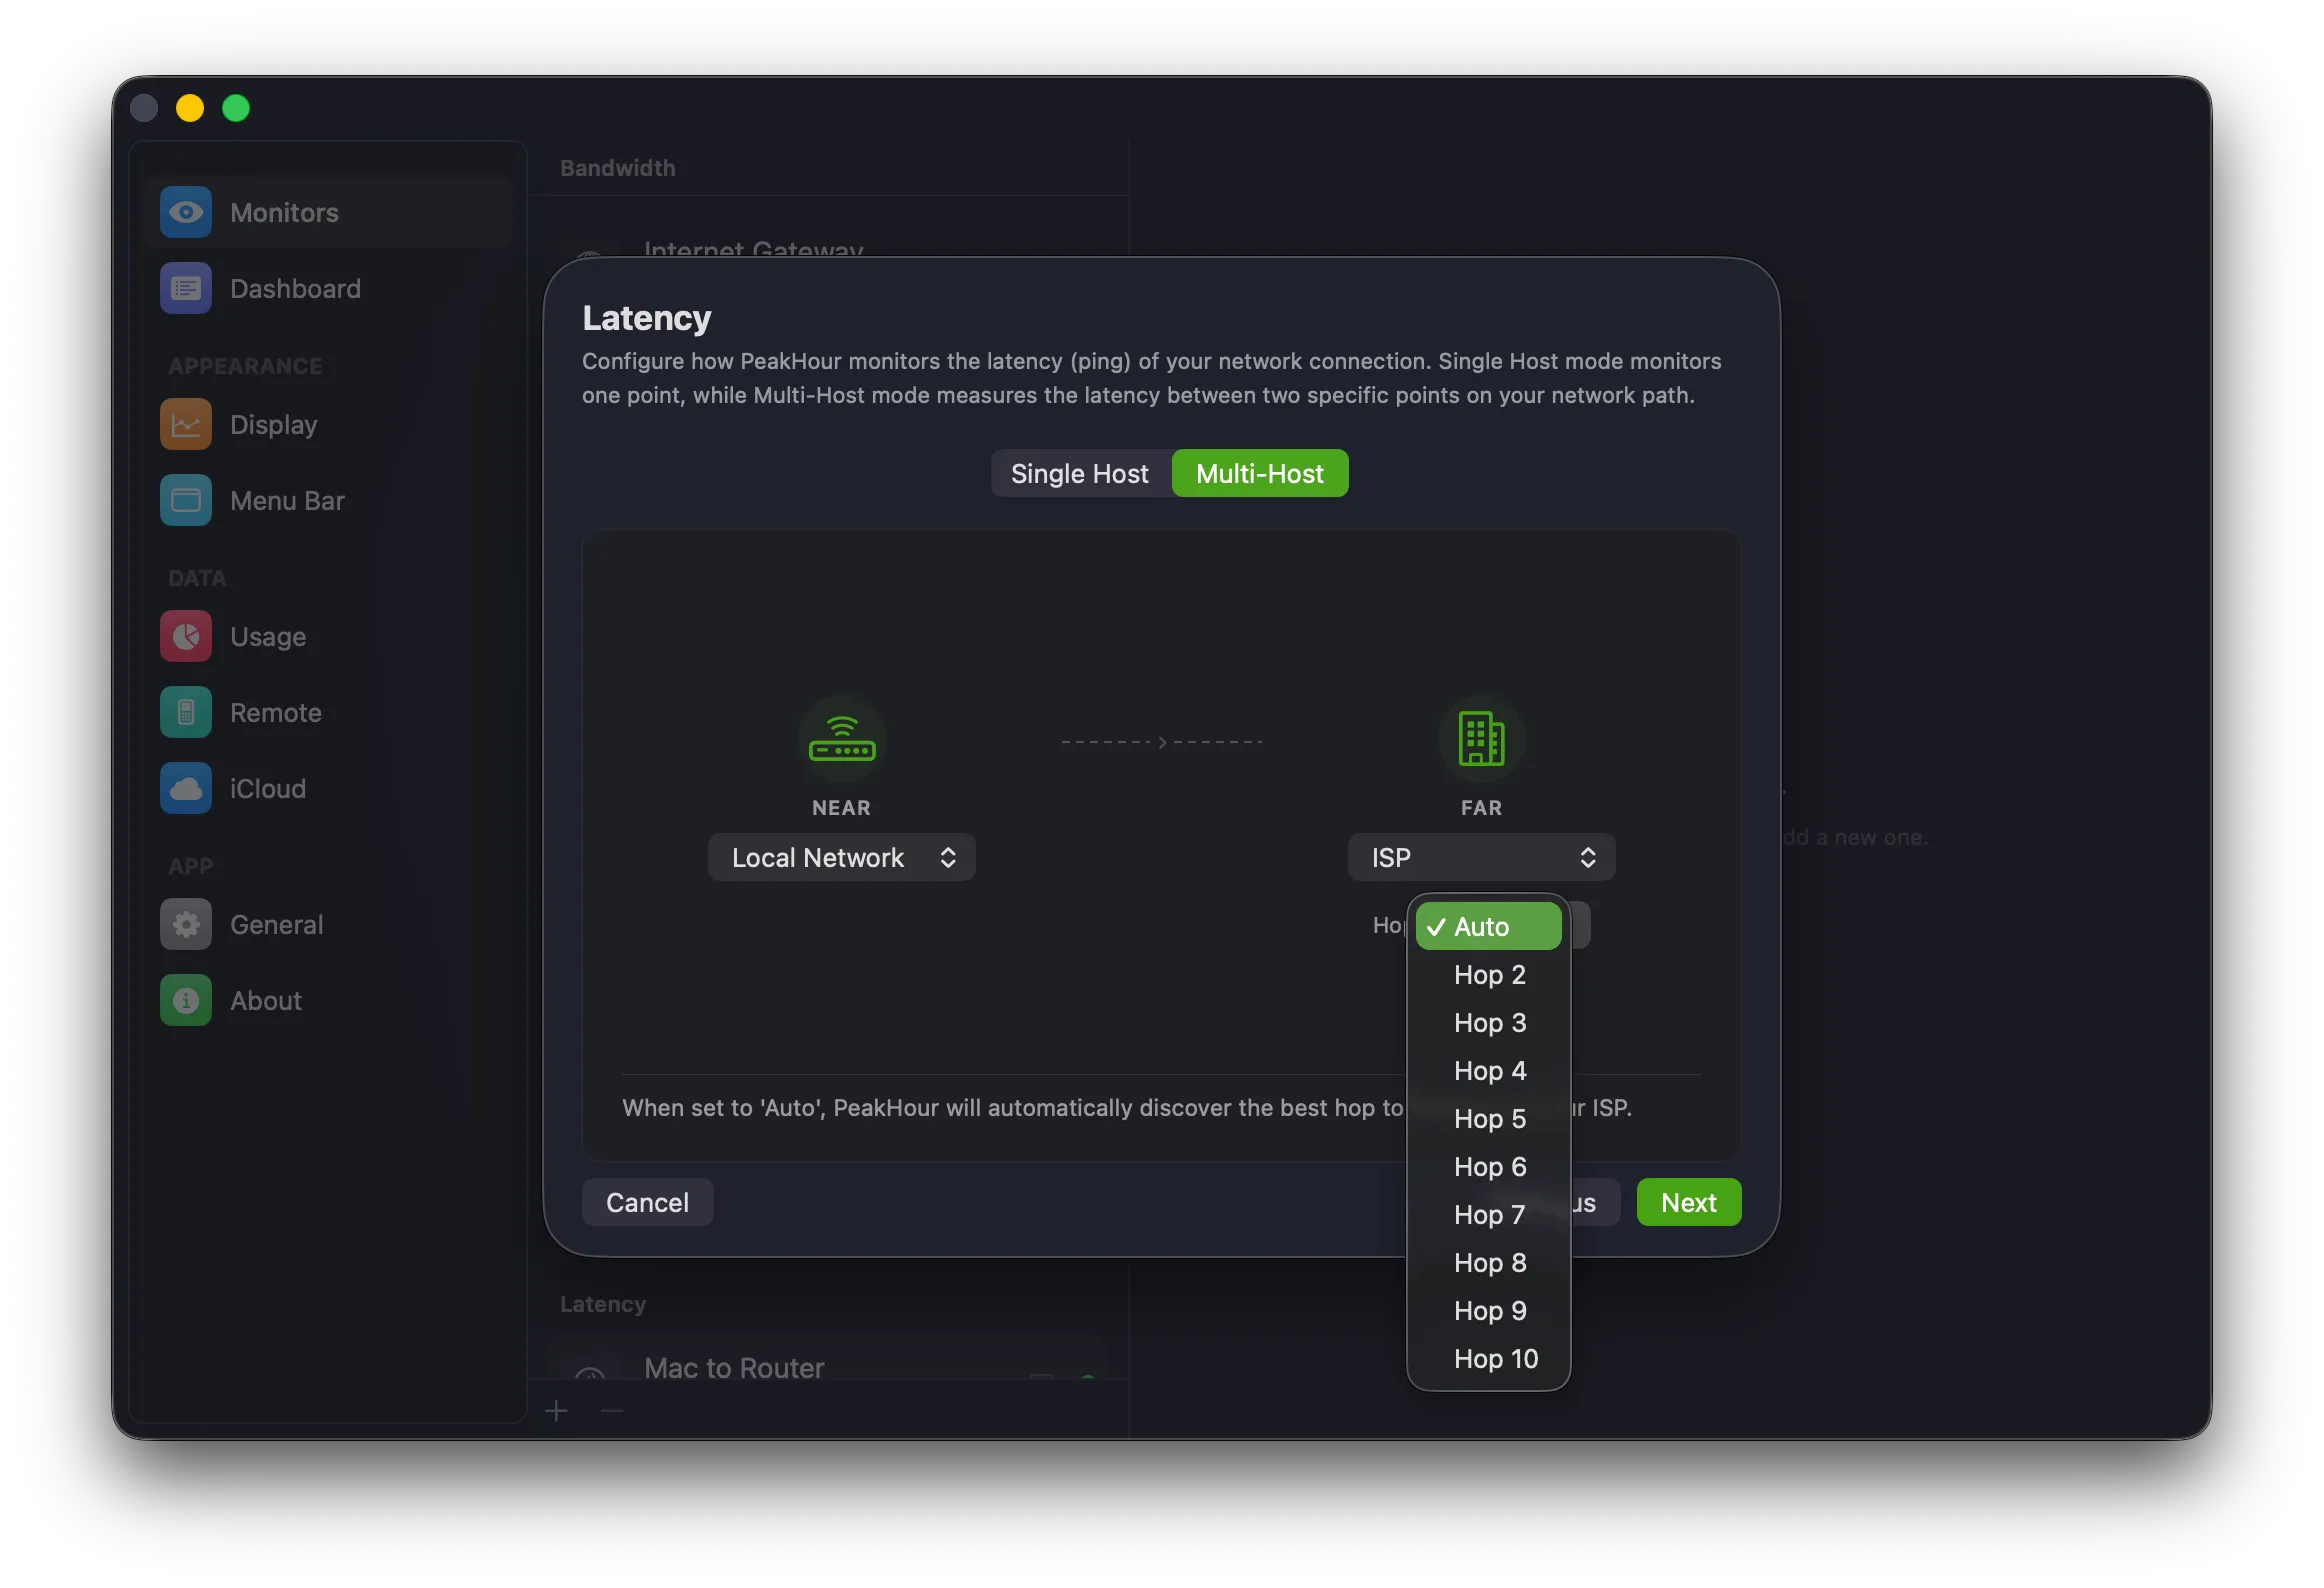2324x1588 pixels.
Task: Choose Auto in the hop menu
Action: click(1488, 926)
